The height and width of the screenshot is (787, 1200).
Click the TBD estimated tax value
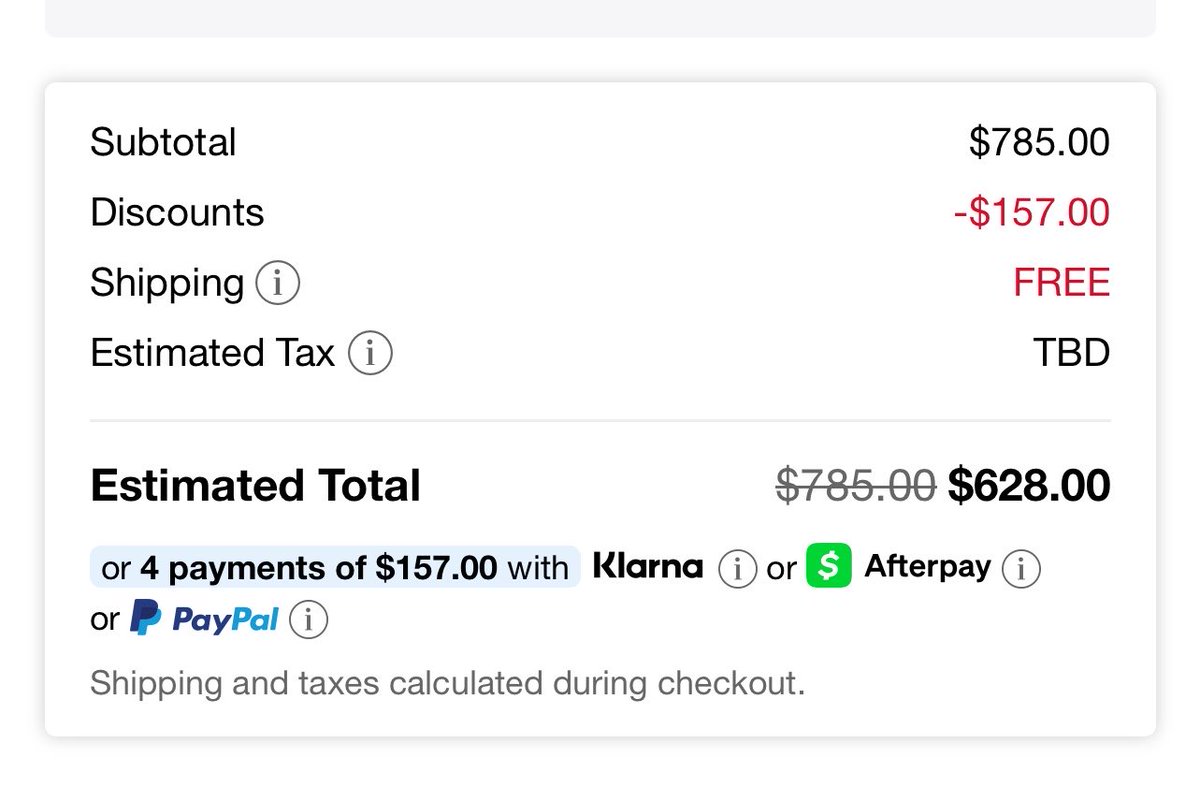pyautogui.click(x=1071, y=353)
